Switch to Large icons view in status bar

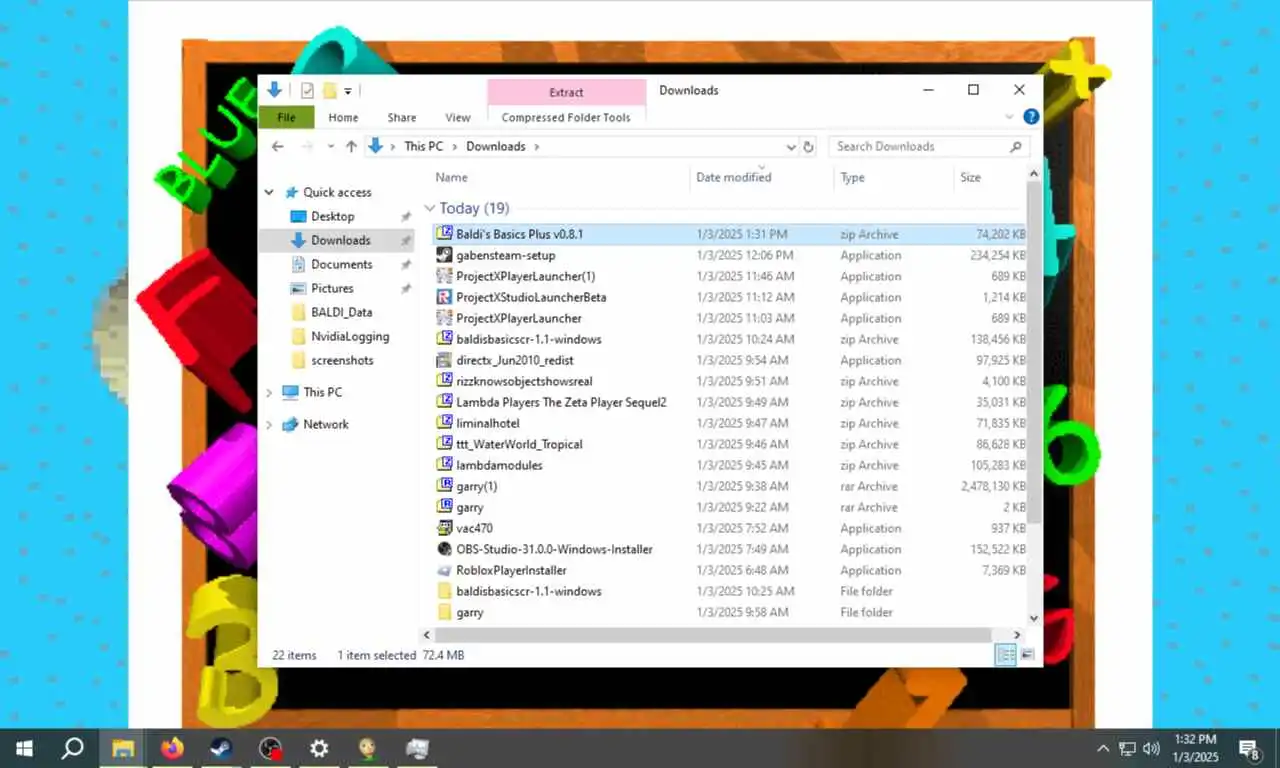coord(1027,655)
